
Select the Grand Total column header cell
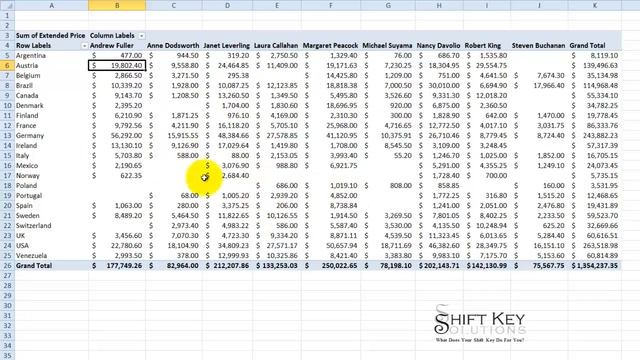point(595,46)
